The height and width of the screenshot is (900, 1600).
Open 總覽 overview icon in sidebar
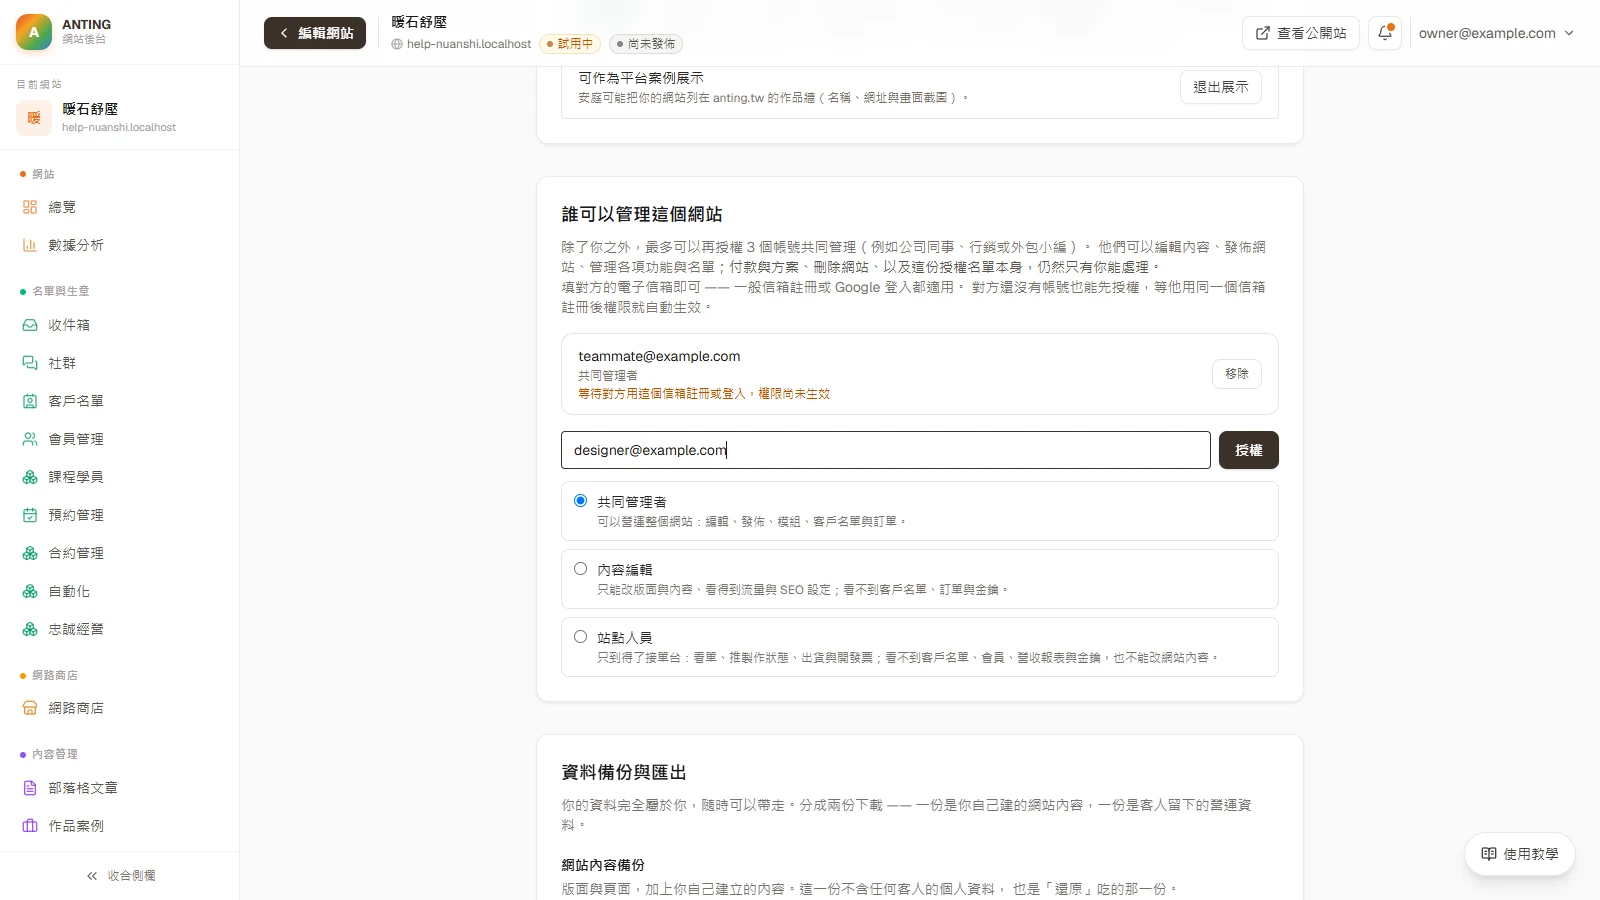(x=30, y=207)
